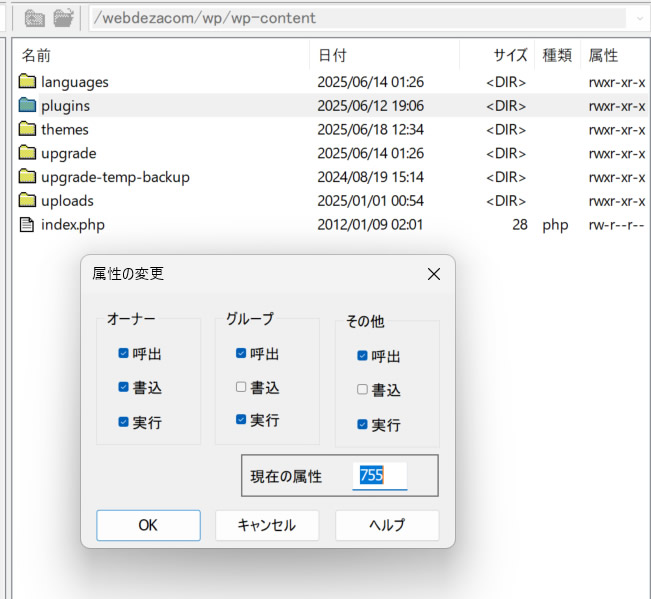Select the upgrade folder icon

[27, 153]
